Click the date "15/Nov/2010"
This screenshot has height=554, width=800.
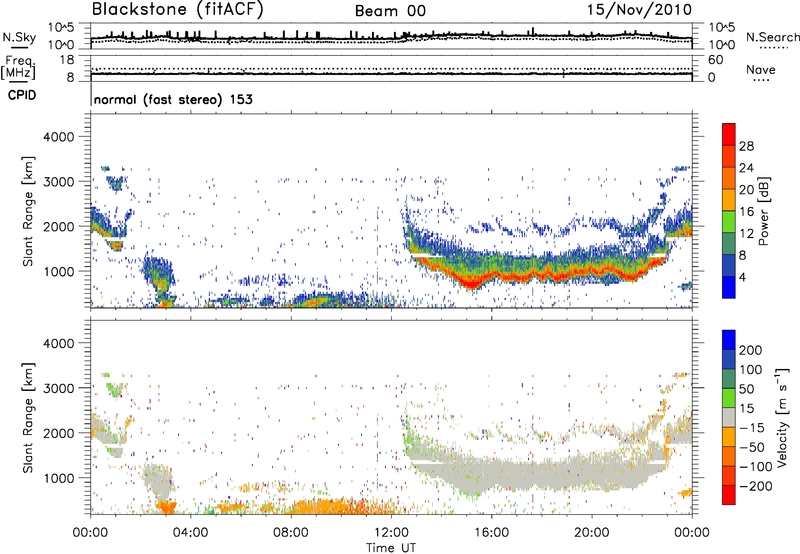point(639,10)
